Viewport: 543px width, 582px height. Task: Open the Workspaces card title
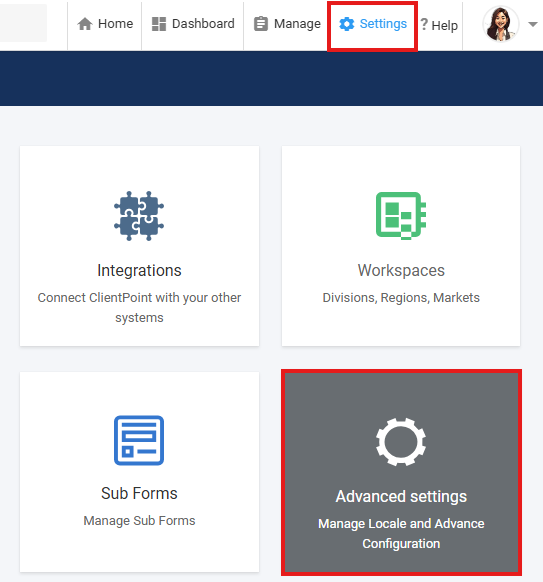click(x=401, y=270)
